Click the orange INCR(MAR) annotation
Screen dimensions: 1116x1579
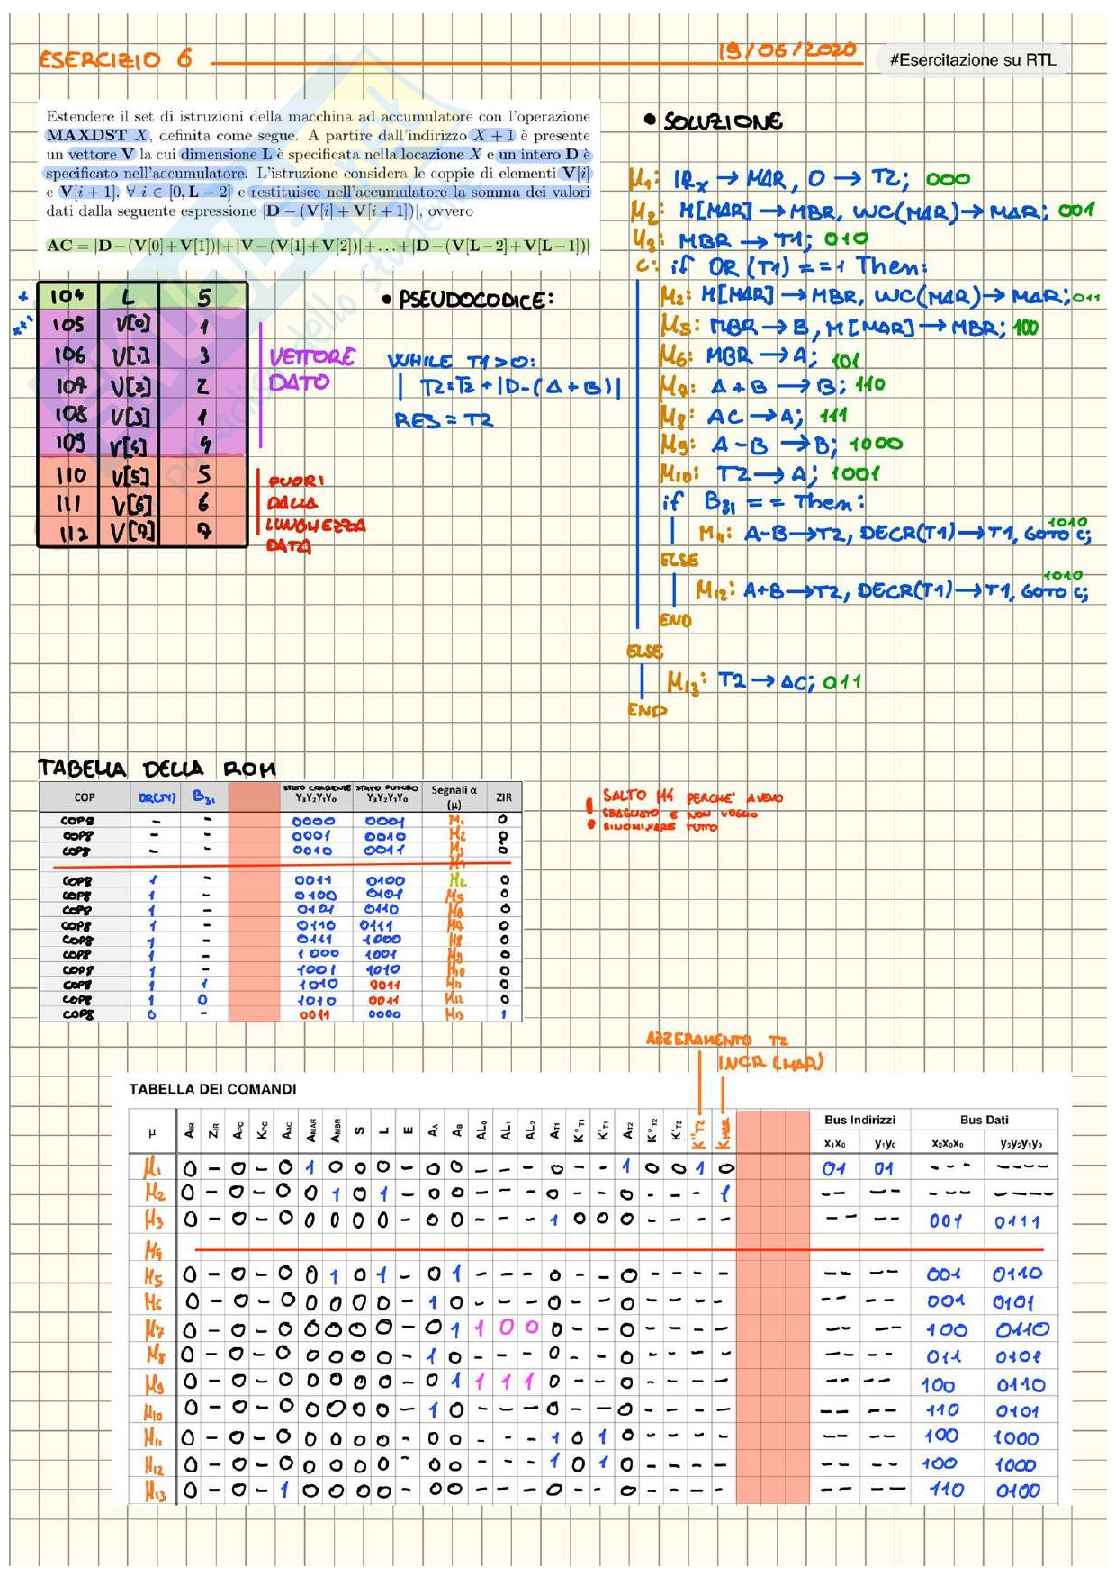coord(770,1062)
